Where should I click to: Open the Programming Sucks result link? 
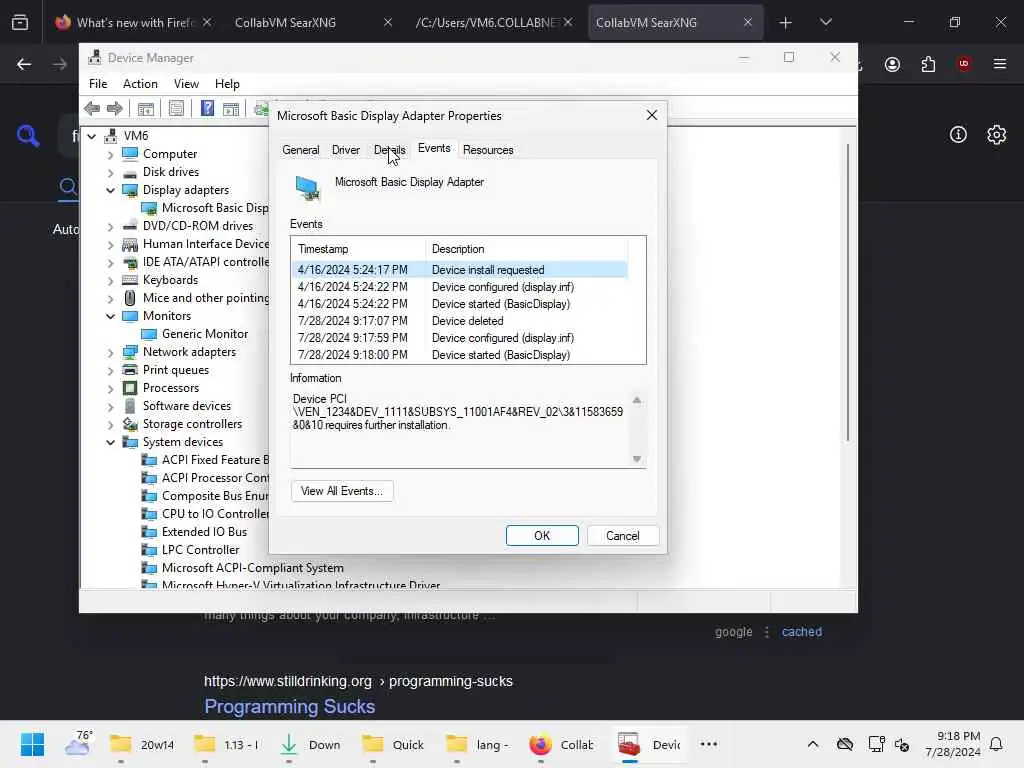(x=289, y=707)
